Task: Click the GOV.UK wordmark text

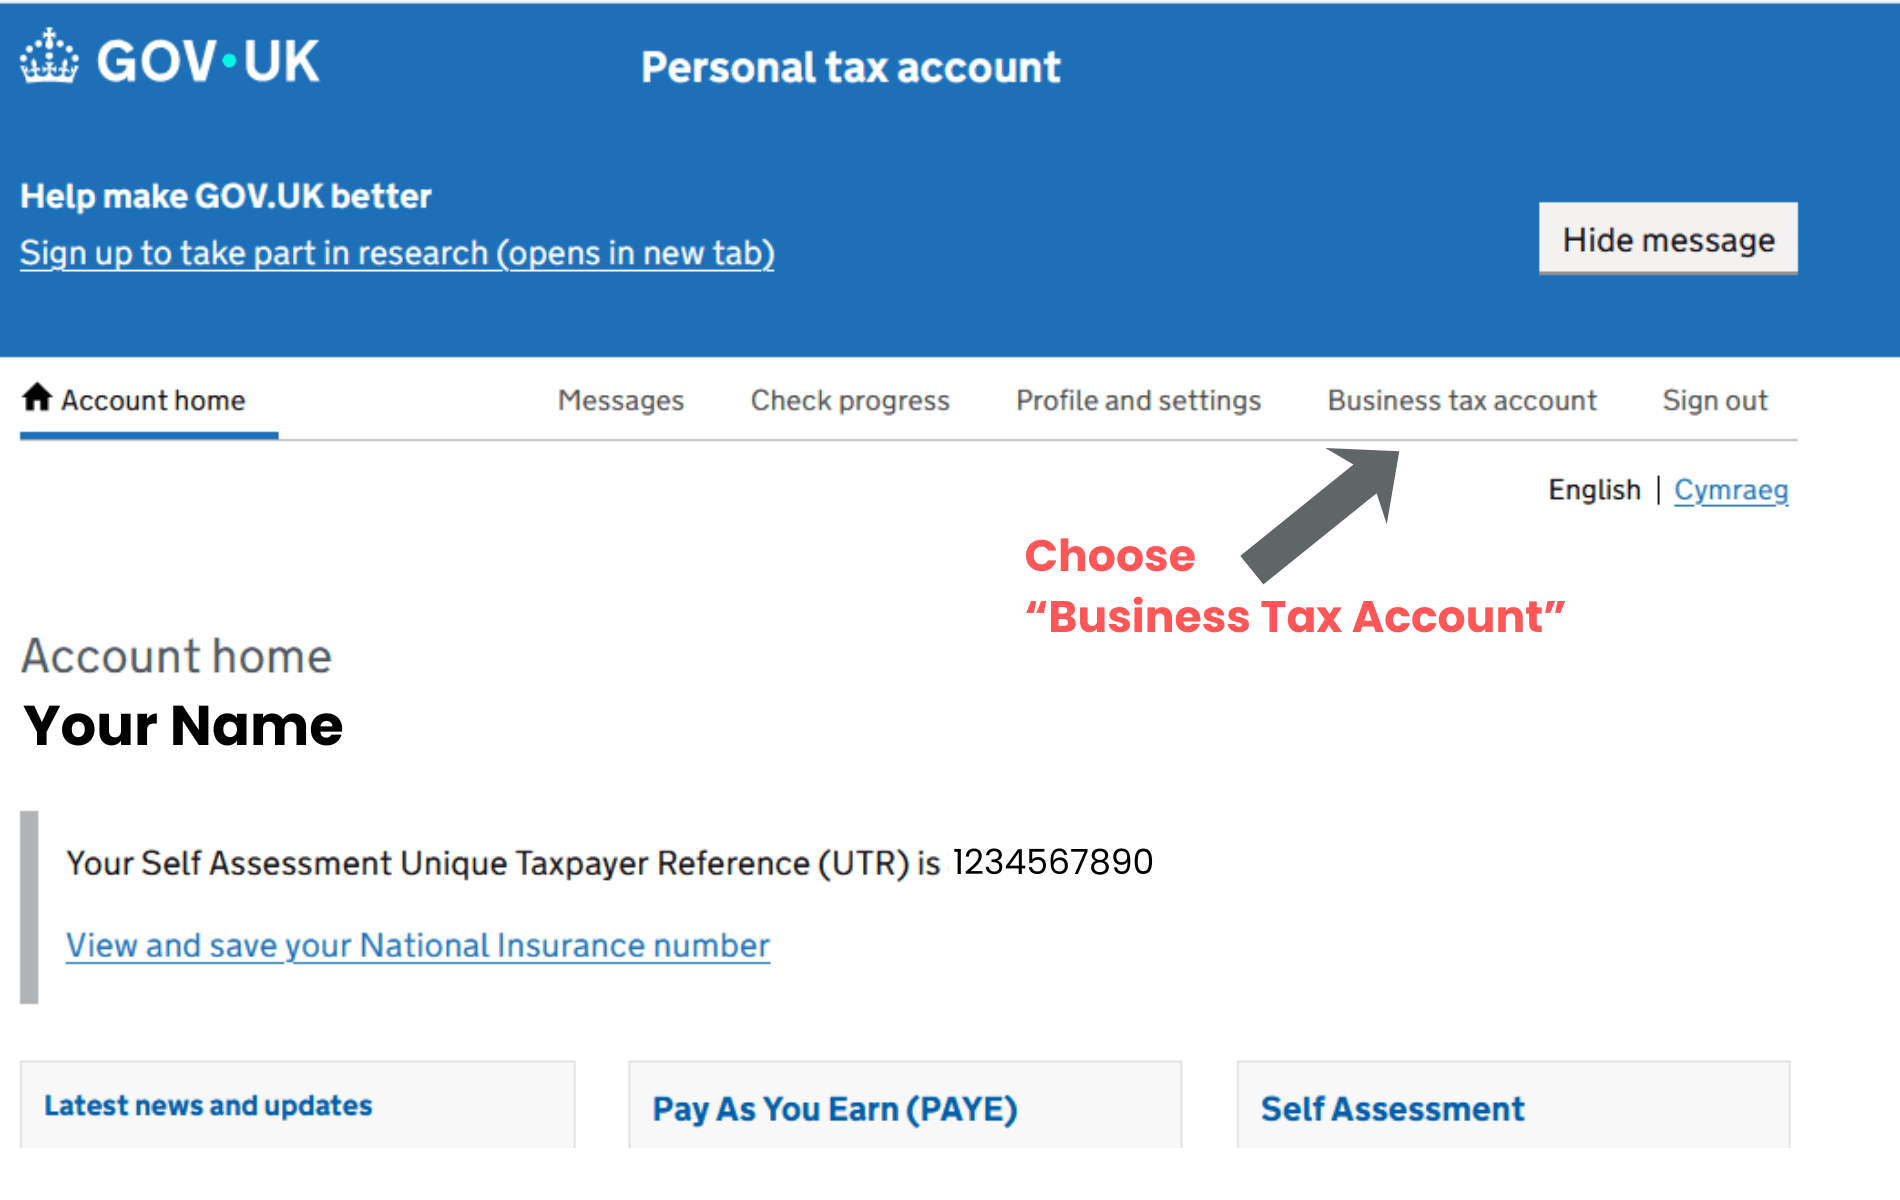Action: coord(208,61)
